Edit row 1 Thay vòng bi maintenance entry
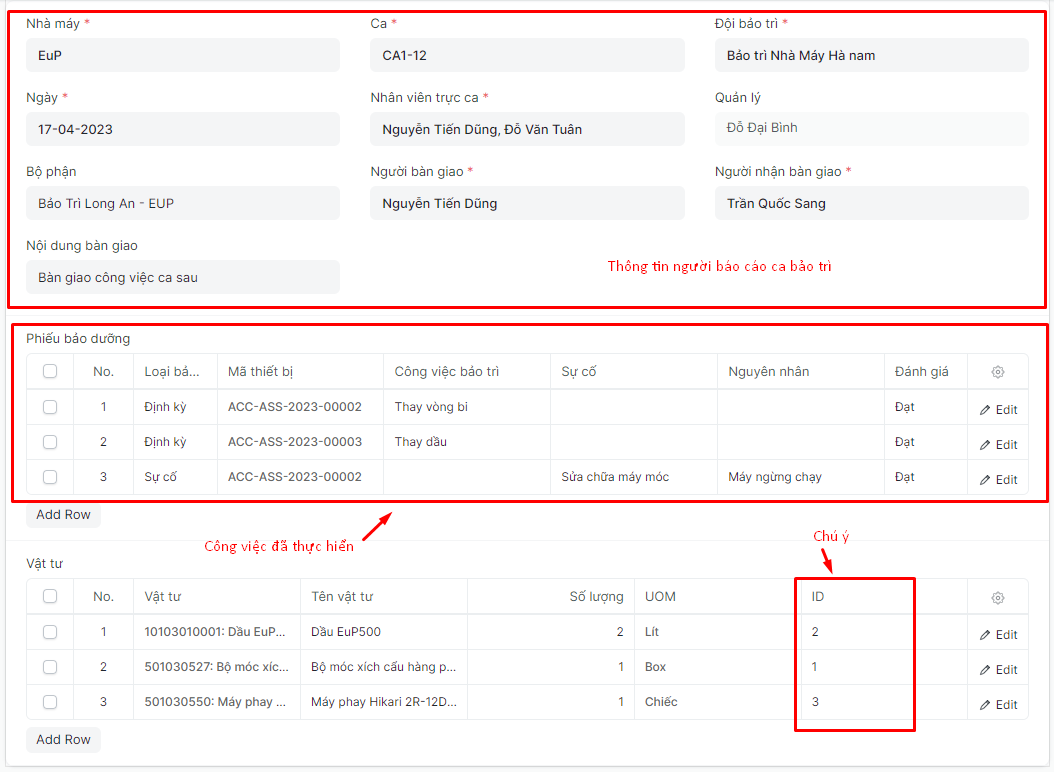Screen dimensions: 1054x772 click(998, 410)
